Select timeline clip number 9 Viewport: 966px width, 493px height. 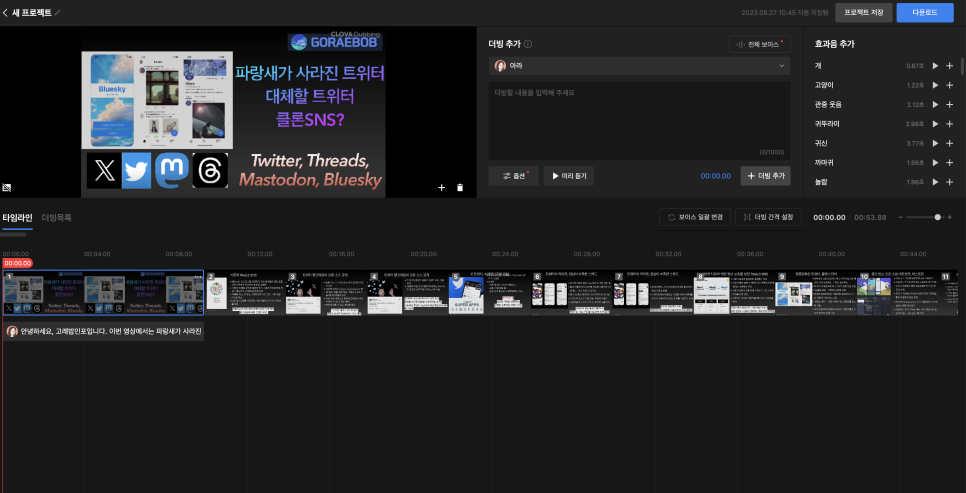pos(816,293)
